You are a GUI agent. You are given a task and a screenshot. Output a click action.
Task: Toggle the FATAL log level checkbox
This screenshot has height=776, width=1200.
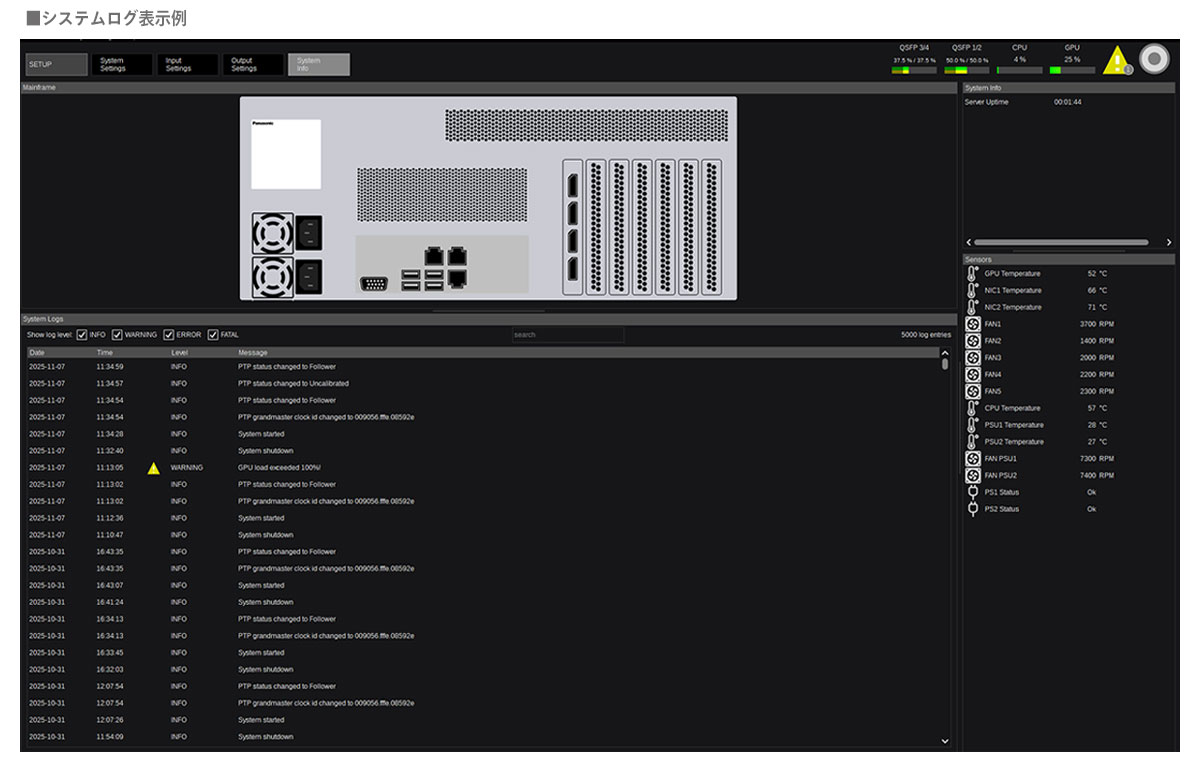213,335
